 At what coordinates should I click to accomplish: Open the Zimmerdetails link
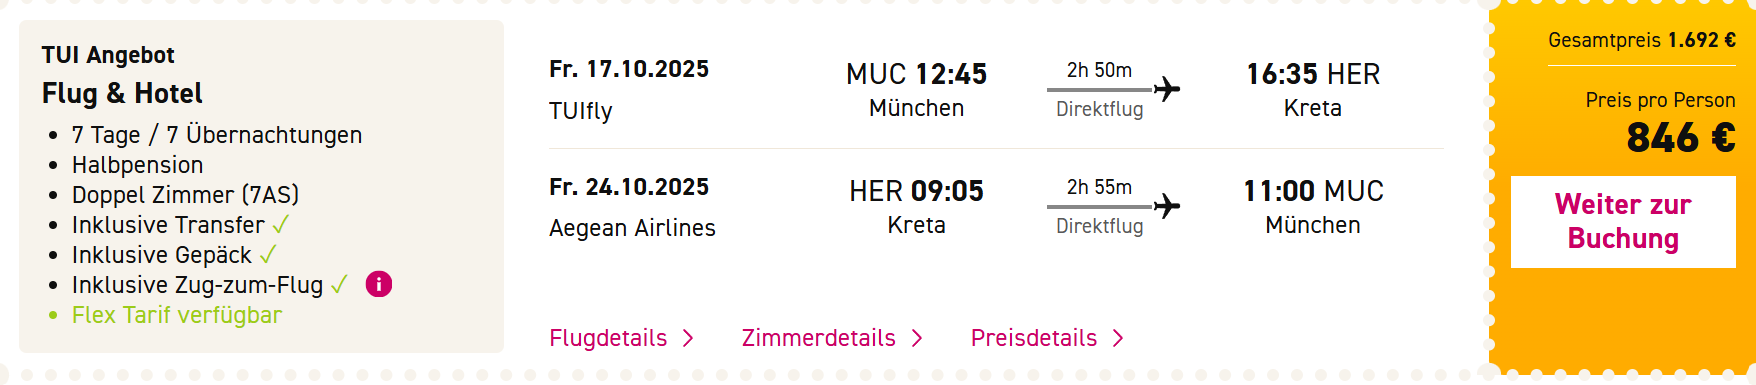(818, 338)
